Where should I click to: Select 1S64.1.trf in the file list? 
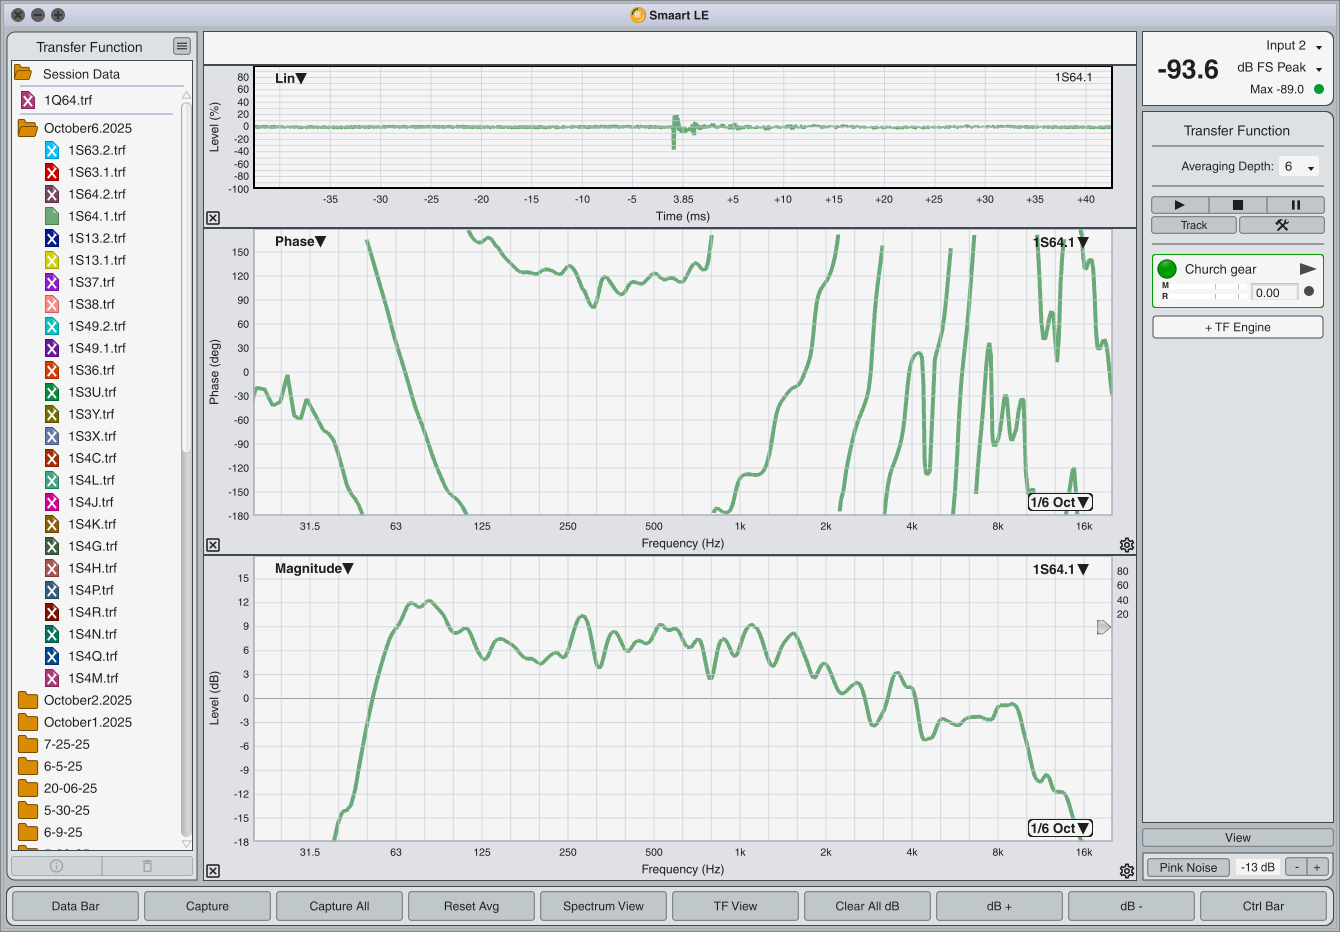[x=96, y=216]
